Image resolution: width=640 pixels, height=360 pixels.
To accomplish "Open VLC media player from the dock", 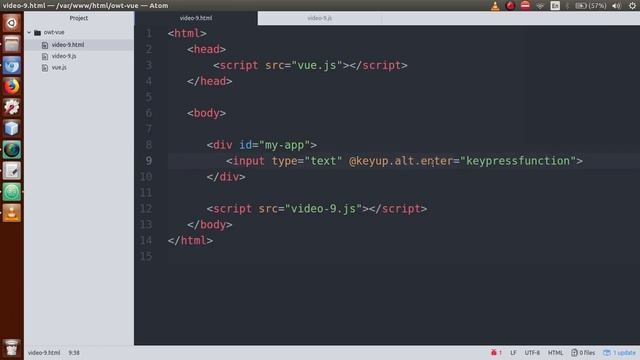I will tap(11, 213).
